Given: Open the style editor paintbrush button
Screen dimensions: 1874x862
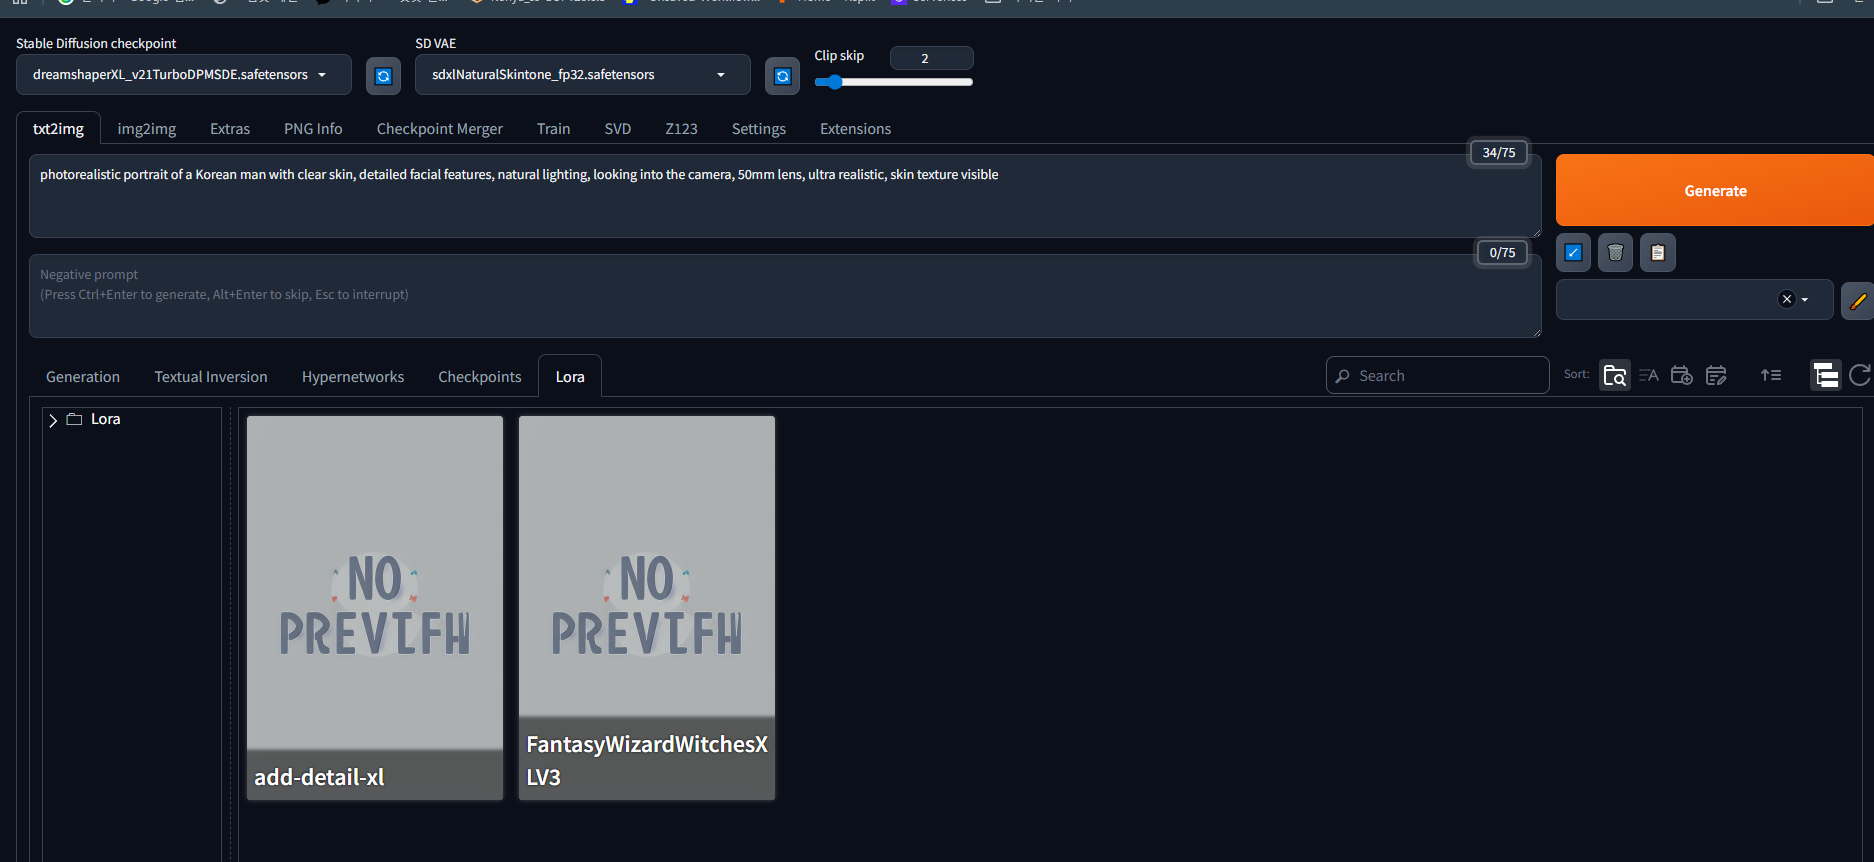Looking at the screenshot, I should coord(1857,300).
